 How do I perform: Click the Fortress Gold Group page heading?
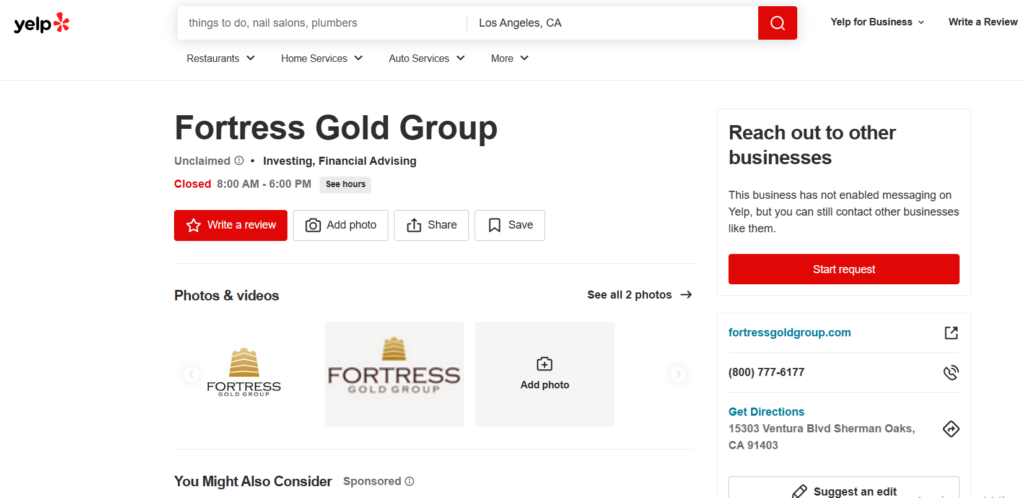click(x=336, y=129)
